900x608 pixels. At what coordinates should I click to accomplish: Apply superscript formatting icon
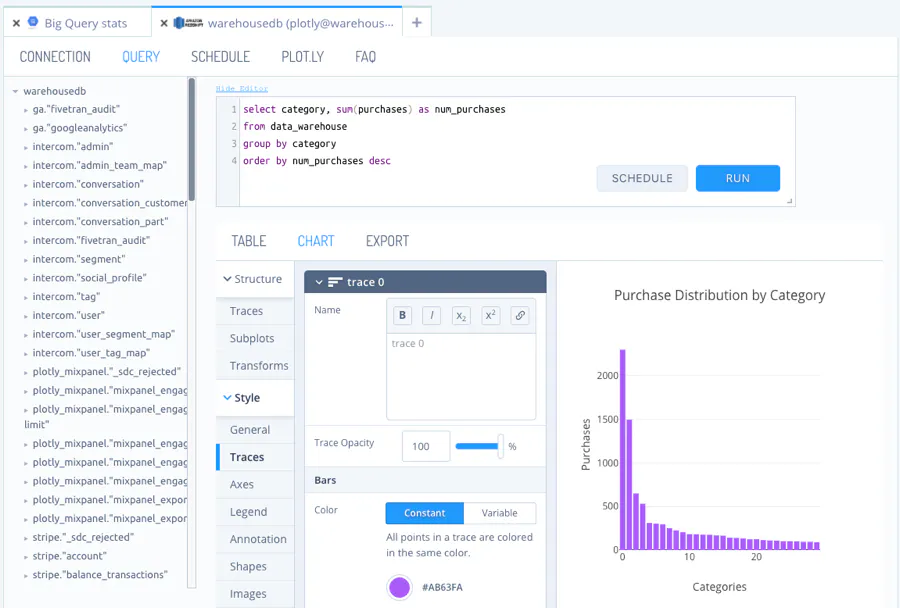coord(491,315)
